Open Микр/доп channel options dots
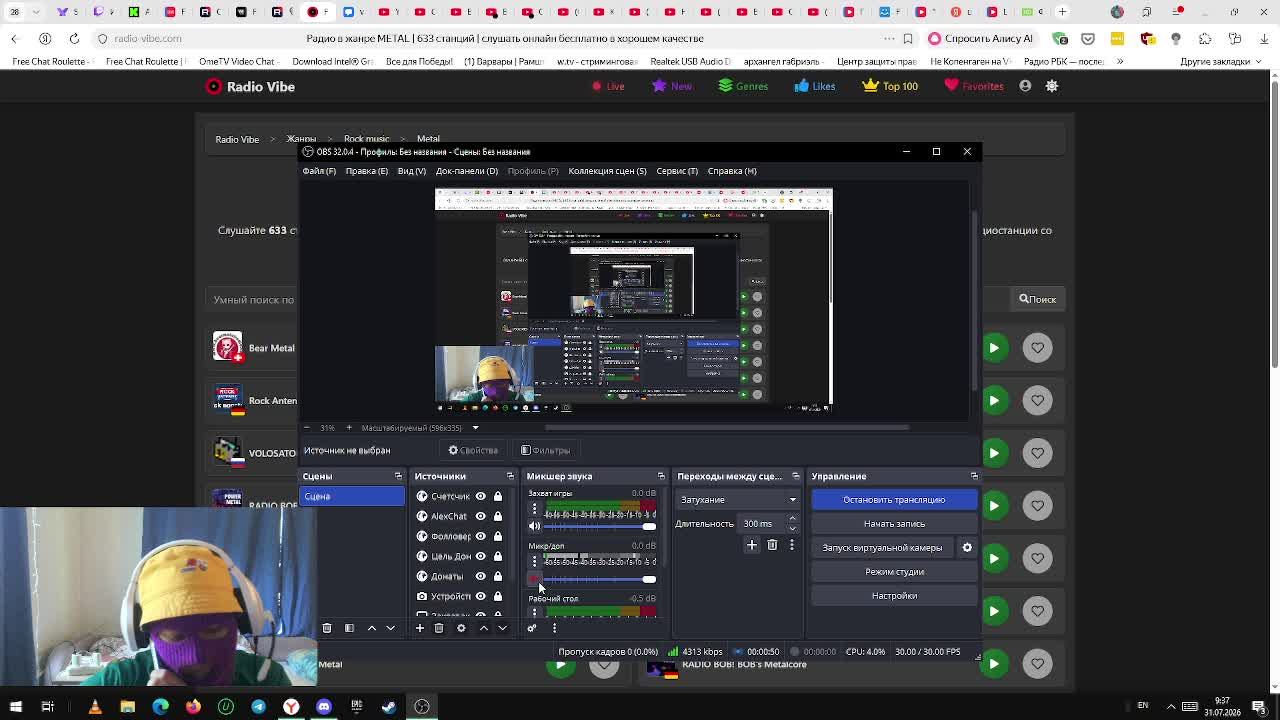 pyautogui.click(x=534, y=562)
